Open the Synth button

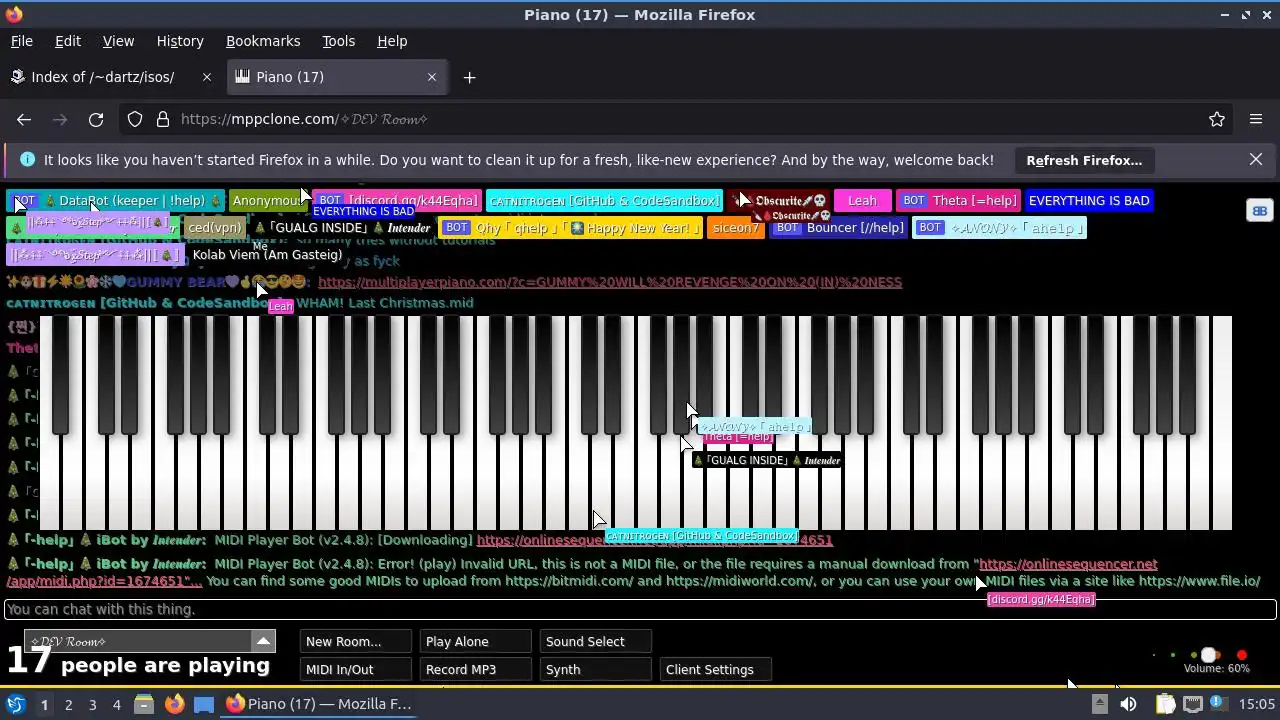[595, 669]
